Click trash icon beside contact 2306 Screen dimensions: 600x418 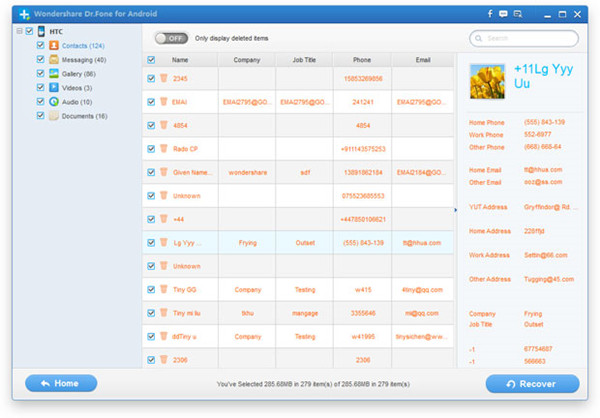(163, 359)
